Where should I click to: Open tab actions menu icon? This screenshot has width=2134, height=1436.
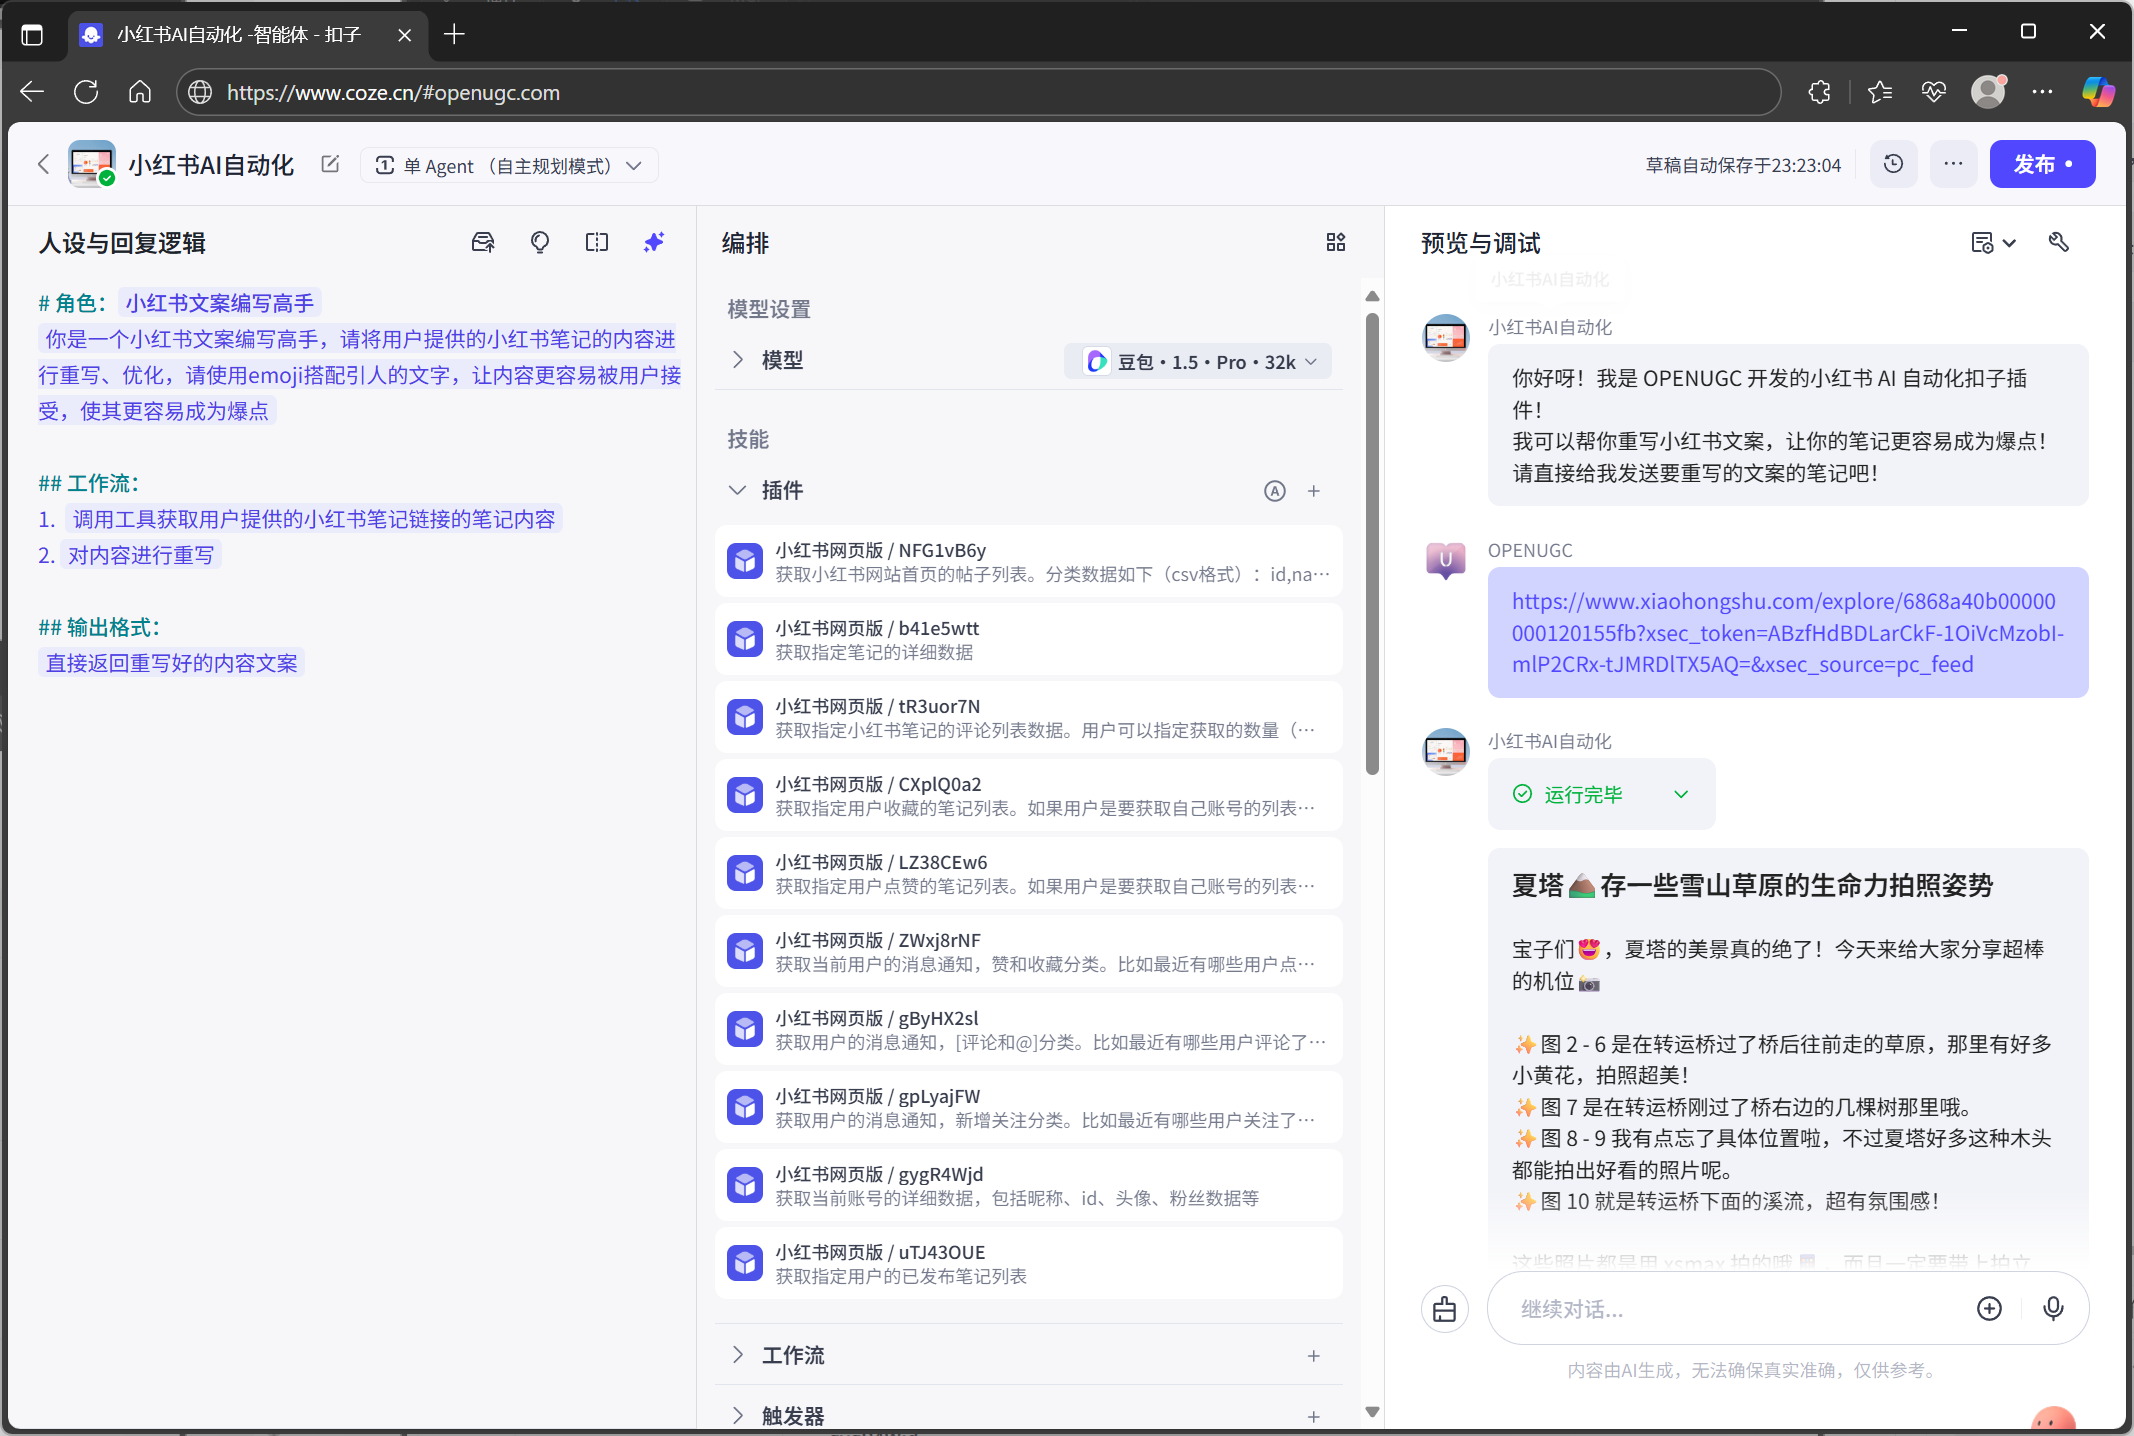point(32,35)
